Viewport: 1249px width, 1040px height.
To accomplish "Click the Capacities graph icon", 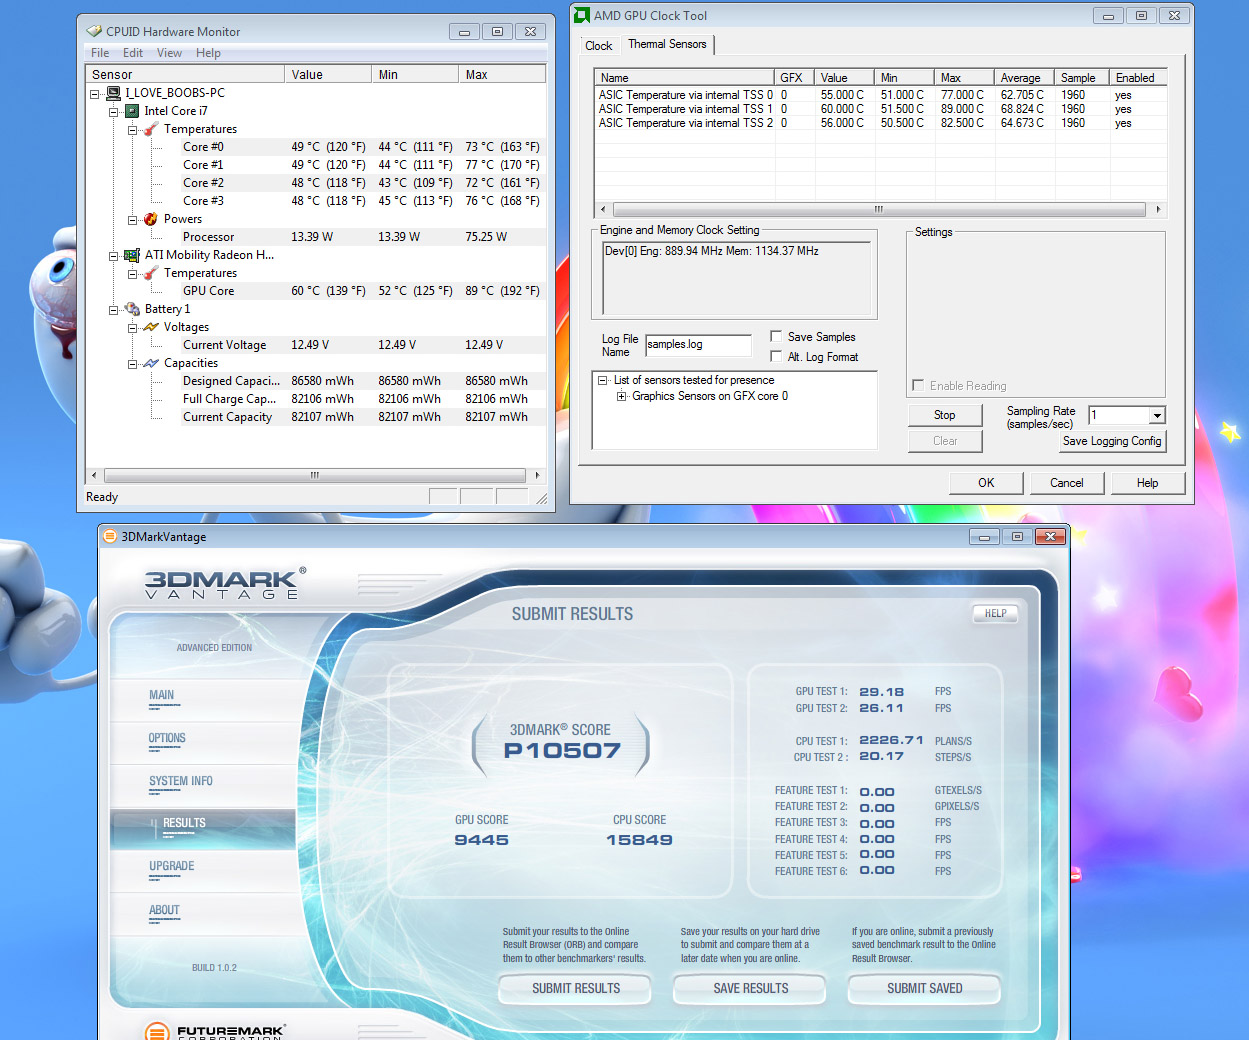I will 151,363.
